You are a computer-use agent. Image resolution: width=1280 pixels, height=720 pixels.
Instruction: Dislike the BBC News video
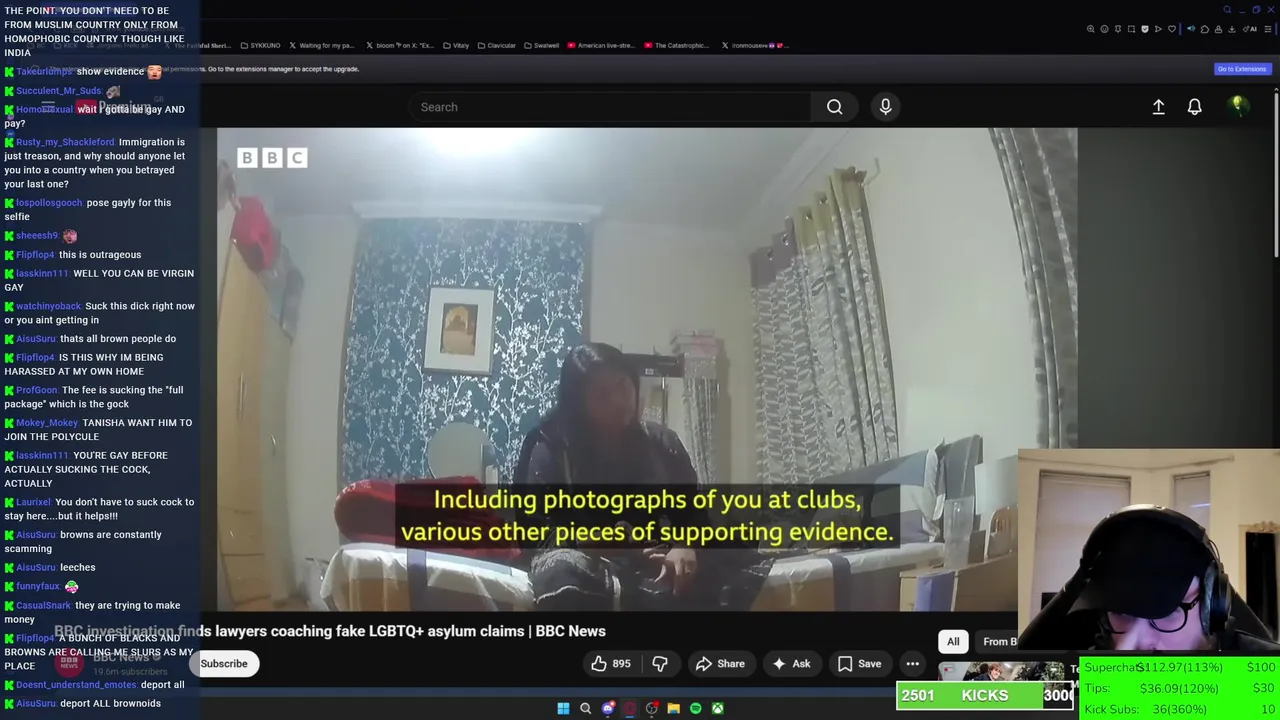660,664
